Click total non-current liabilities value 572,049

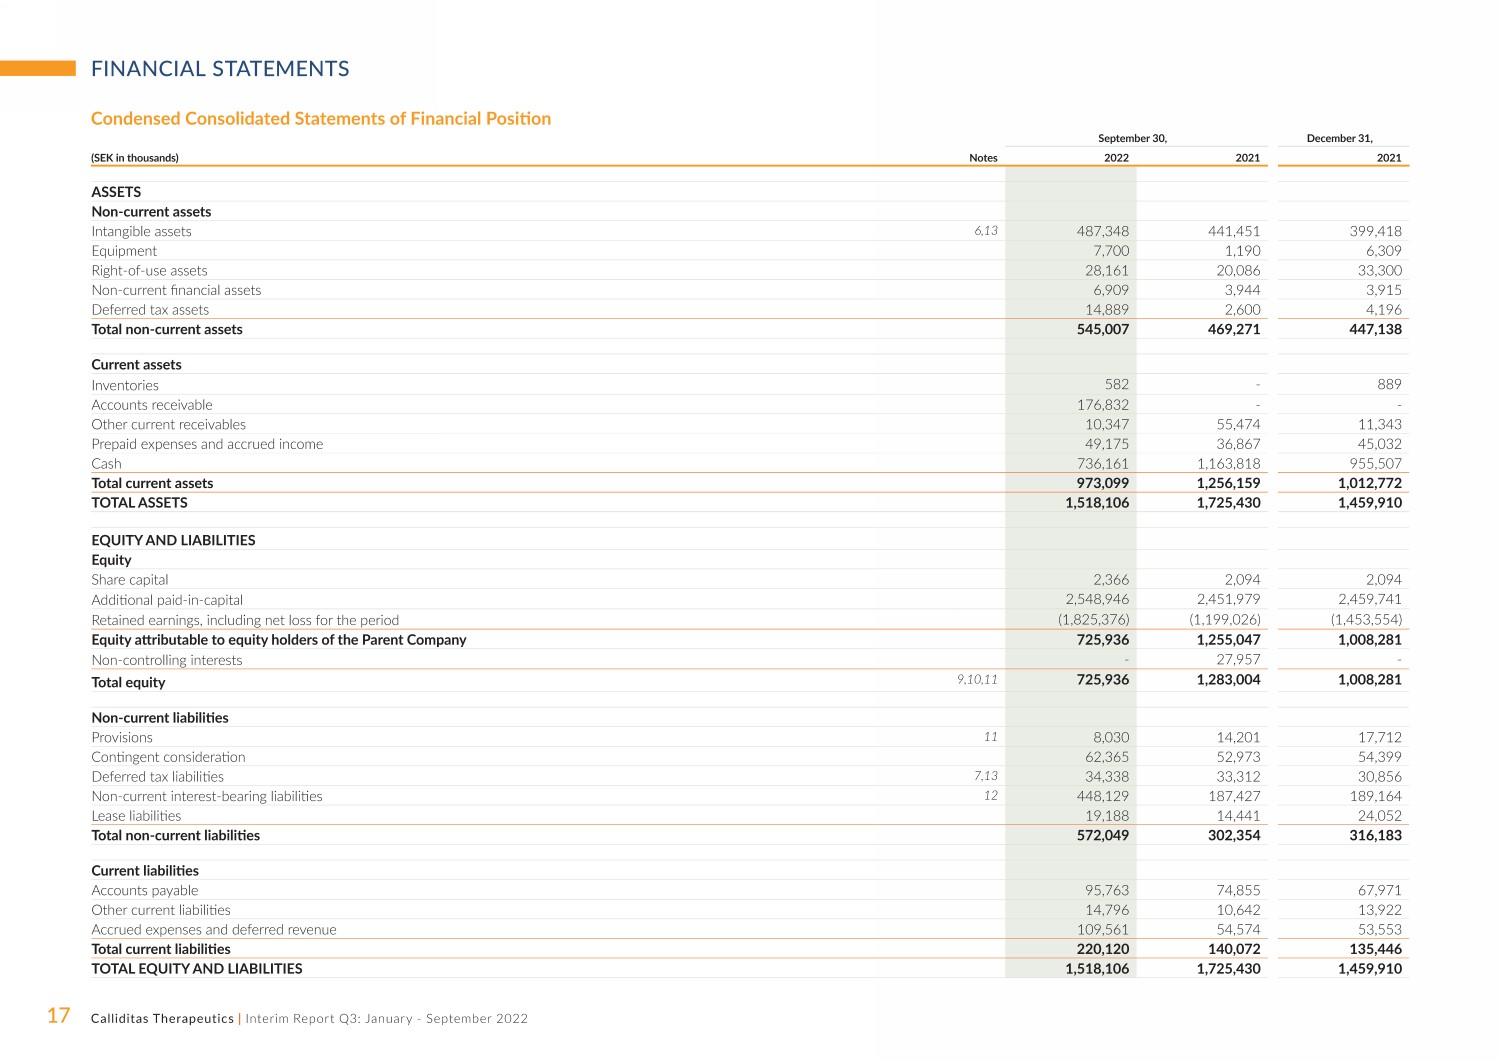tap(1102, 835)
